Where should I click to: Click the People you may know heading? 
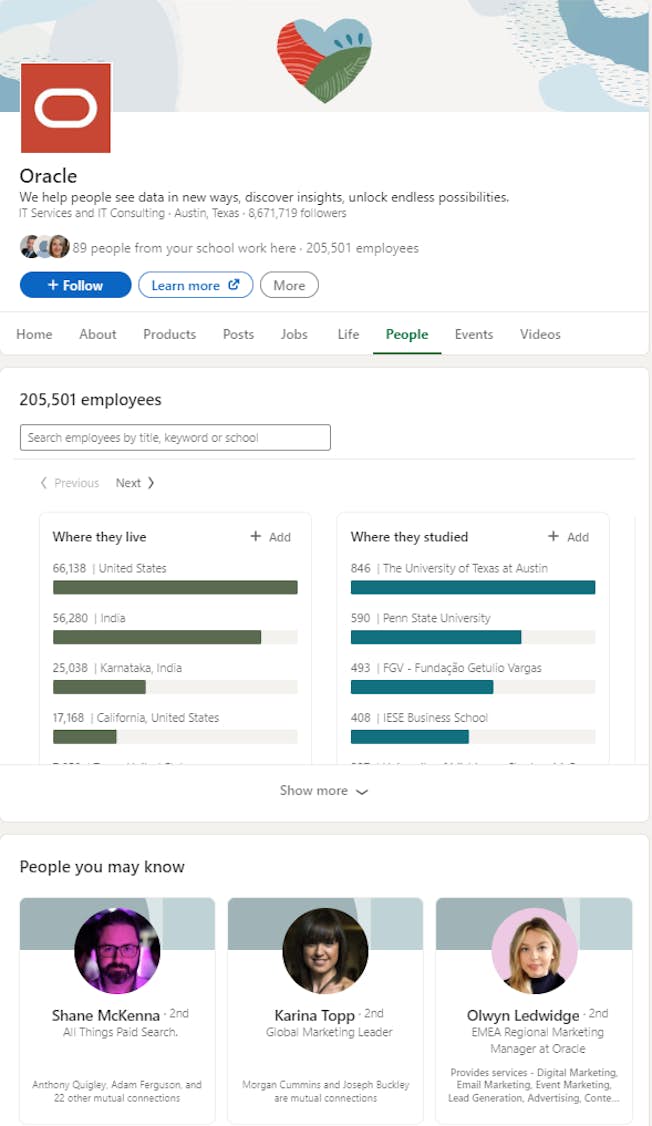click(x=102, y=867)
